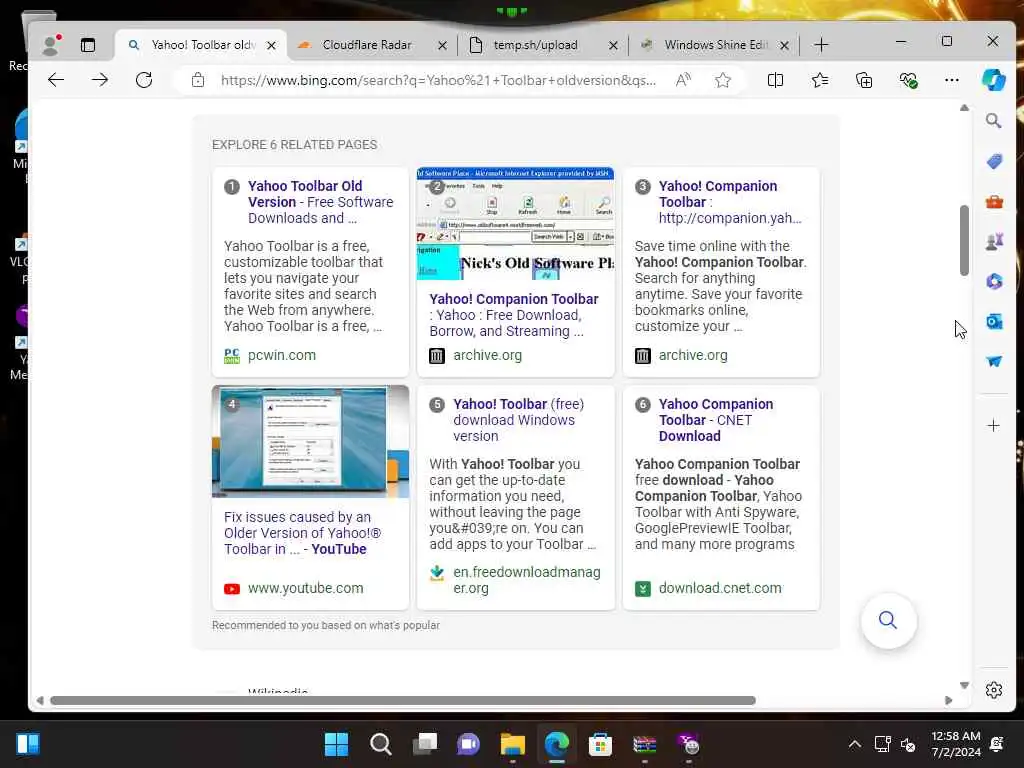The width and height of the screenshot is (1024, 768).
Task: Click the address bar URL
Action: coord(438,80)
